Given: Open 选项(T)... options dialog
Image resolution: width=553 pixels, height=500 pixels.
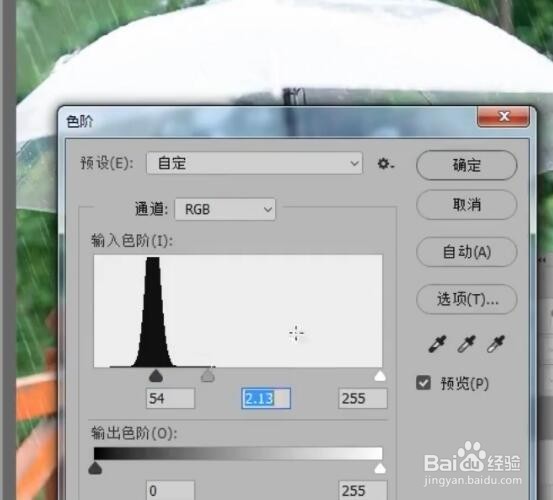Looking at the screenshot, I should pyautogui.click(x=467, y=299).
